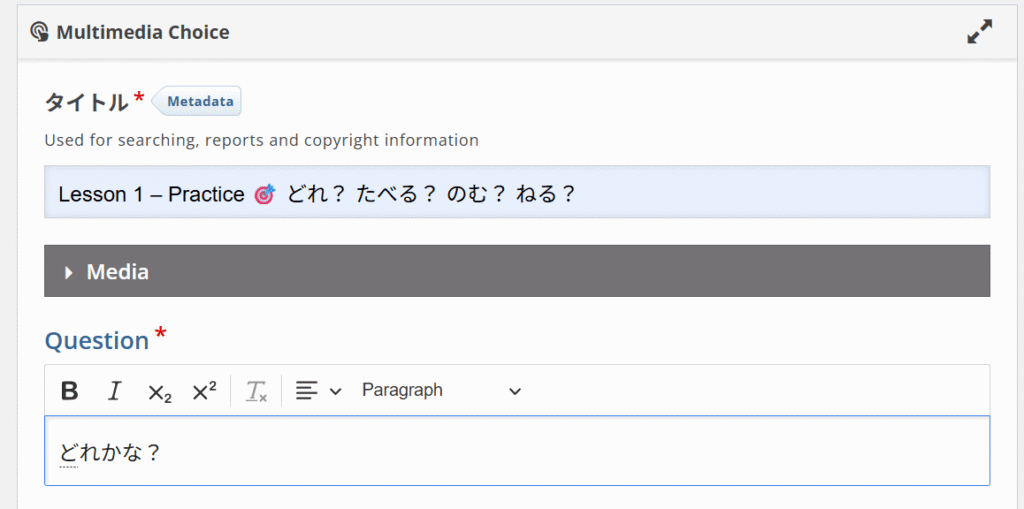Click the Metadata button
The width and height of the screenshot is (1024, 509).
point(200,101)
